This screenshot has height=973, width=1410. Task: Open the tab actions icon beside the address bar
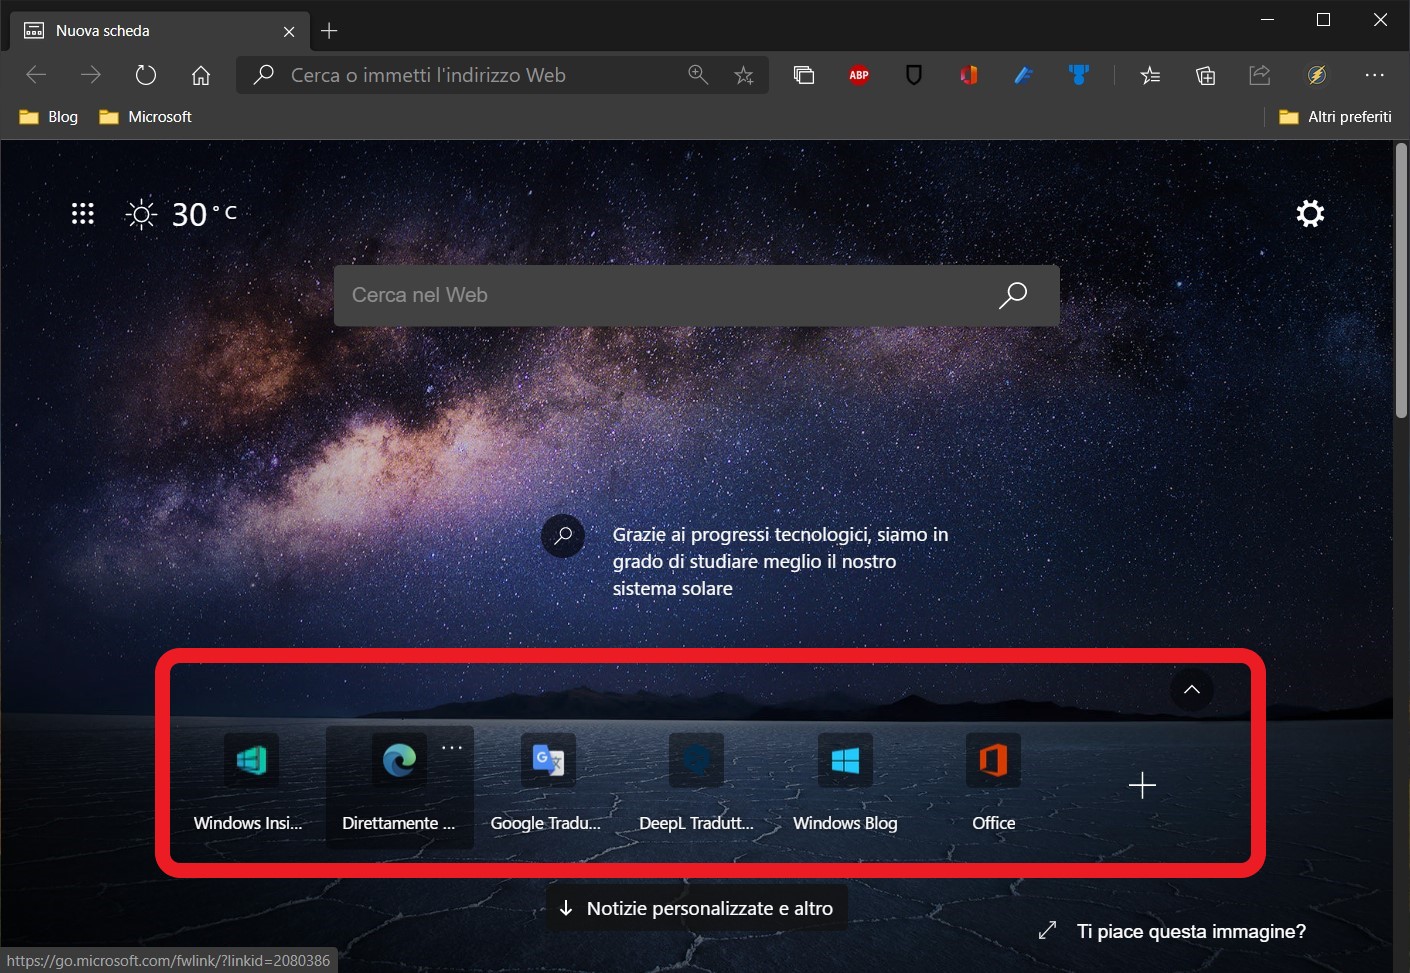(x=804, y=75)
